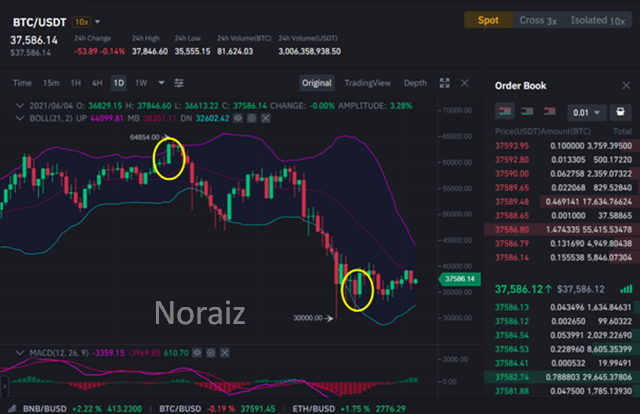Click the BTC/USDT pair name
The height and width of the screenshot is (414, 640).
pos(39,22)
